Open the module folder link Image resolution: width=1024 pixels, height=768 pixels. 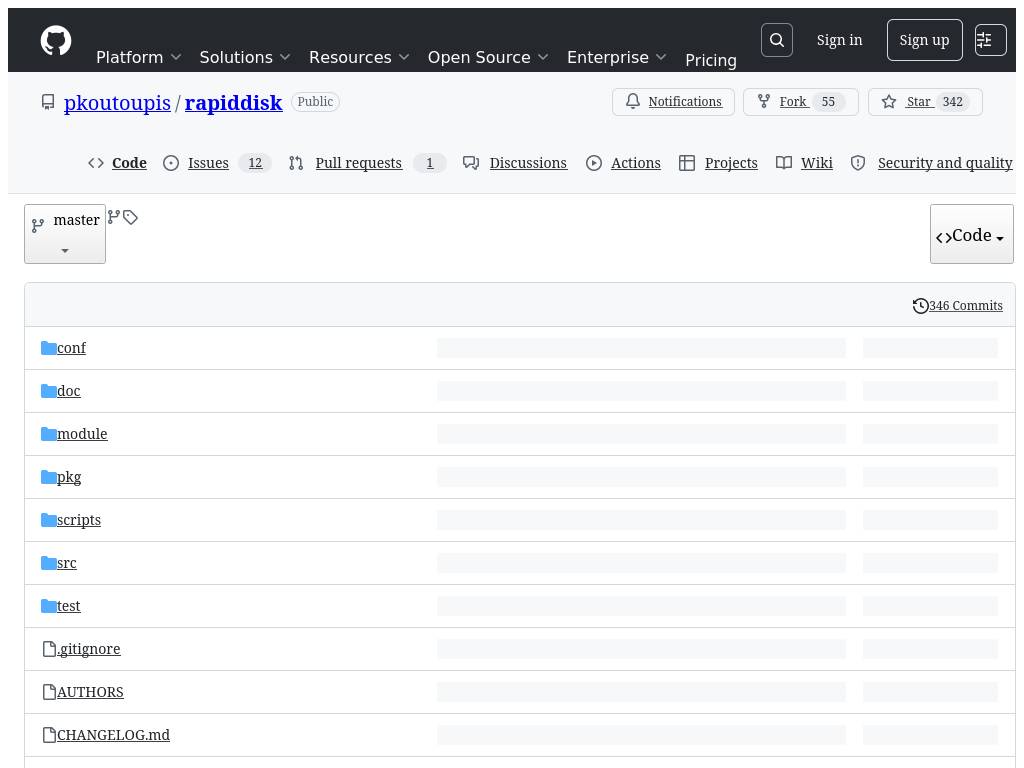click(x=82, y=434)
